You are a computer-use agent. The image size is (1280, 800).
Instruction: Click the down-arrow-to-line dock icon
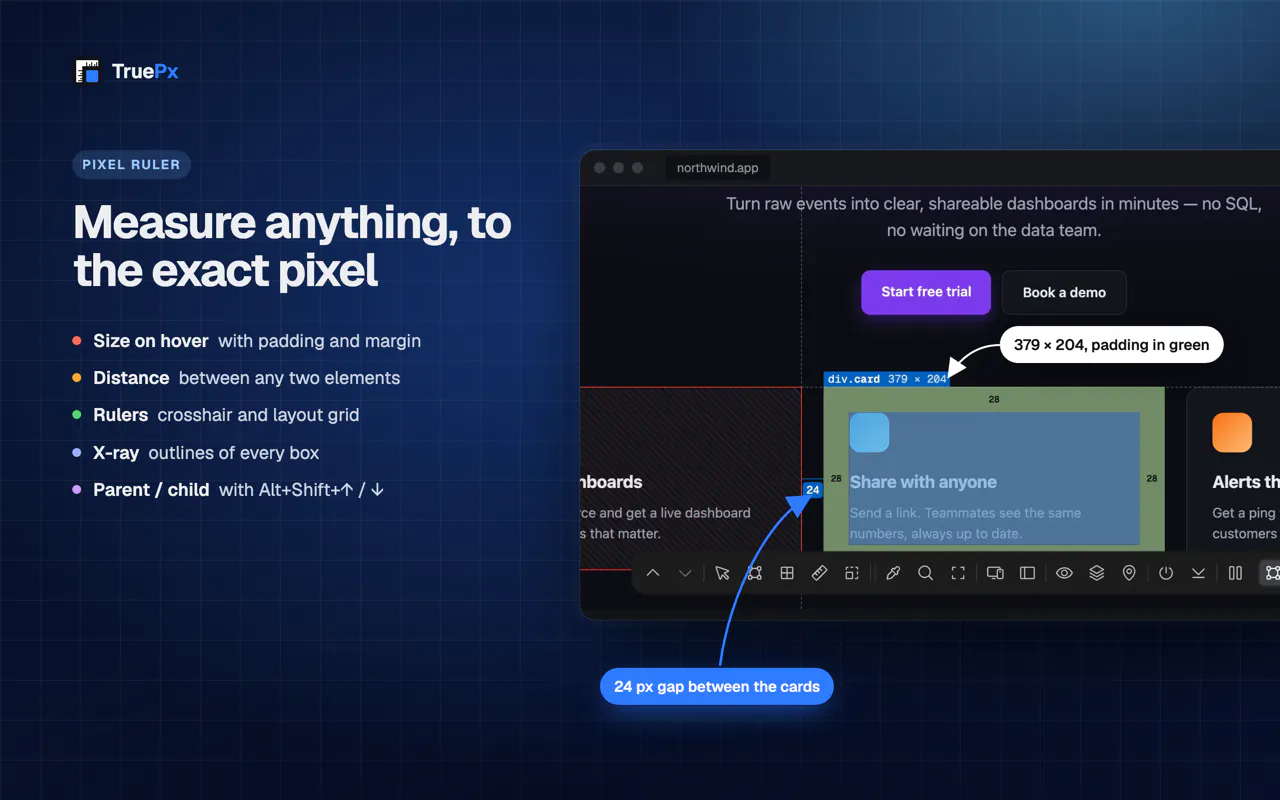(1198, 573)
